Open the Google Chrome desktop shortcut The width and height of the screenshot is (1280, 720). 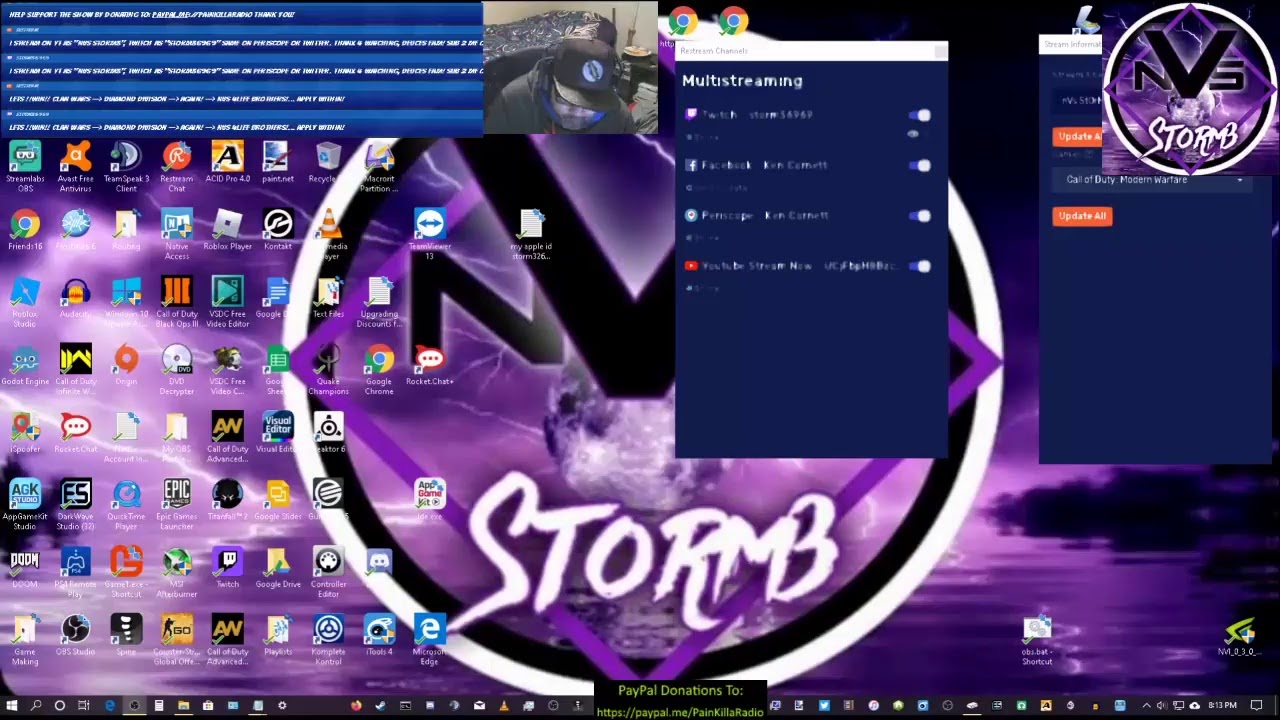[379, 371]
